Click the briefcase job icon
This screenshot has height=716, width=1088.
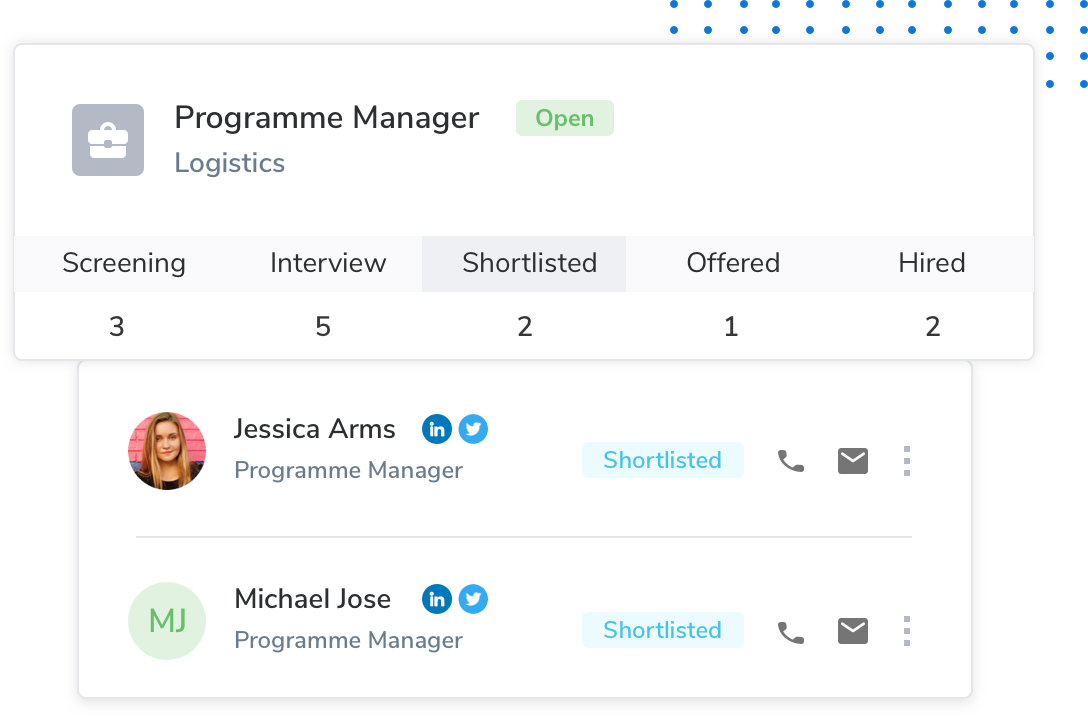pos(108,139)
